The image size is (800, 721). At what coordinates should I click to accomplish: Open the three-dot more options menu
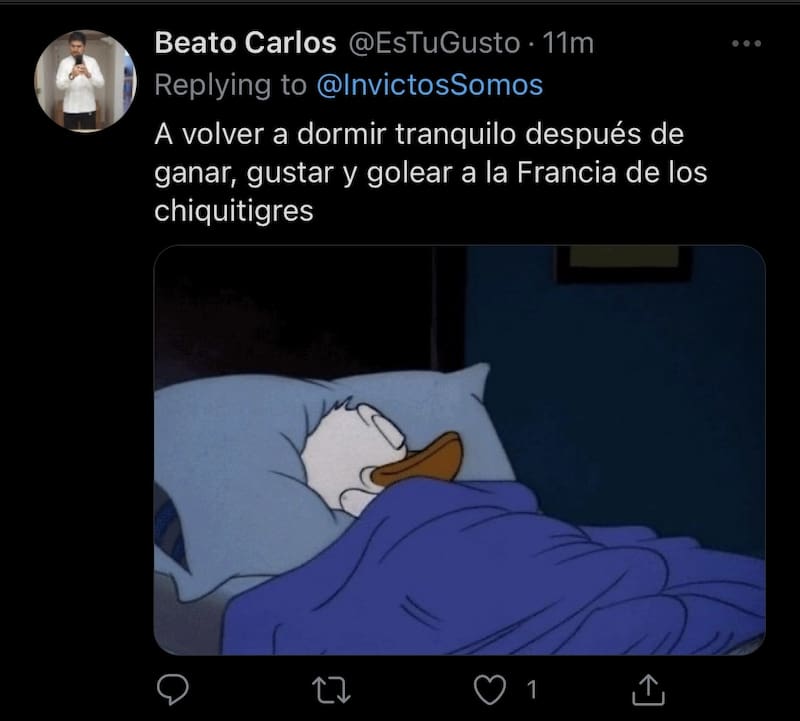point(746,44)
